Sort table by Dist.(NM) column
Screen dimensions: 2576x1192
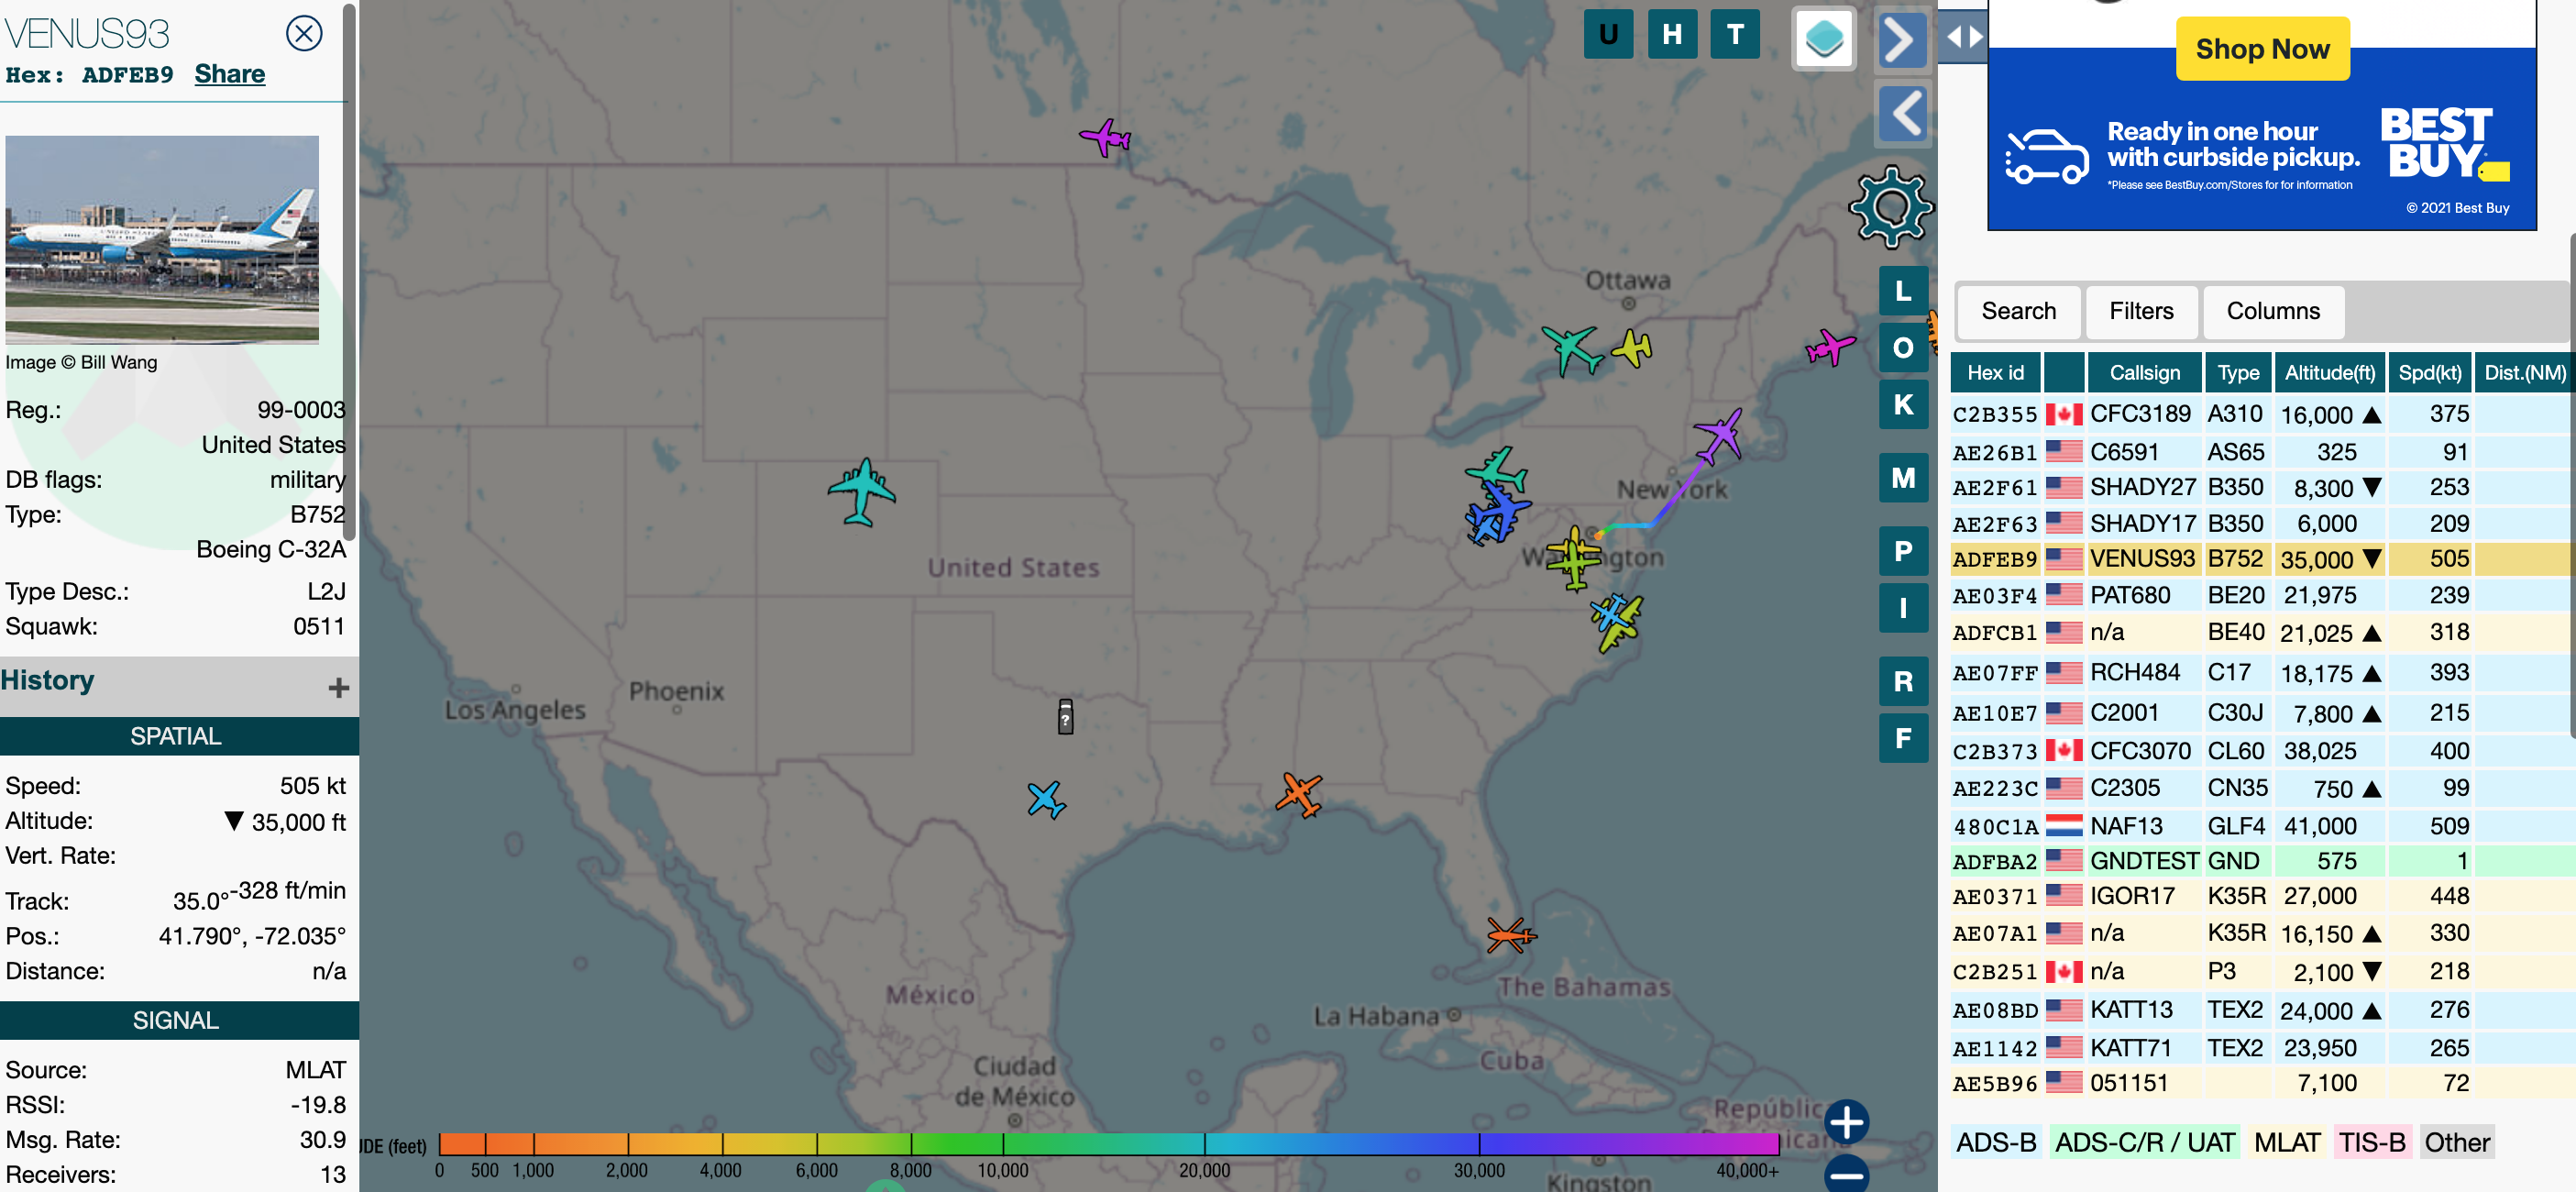(x=2524, y=373)
